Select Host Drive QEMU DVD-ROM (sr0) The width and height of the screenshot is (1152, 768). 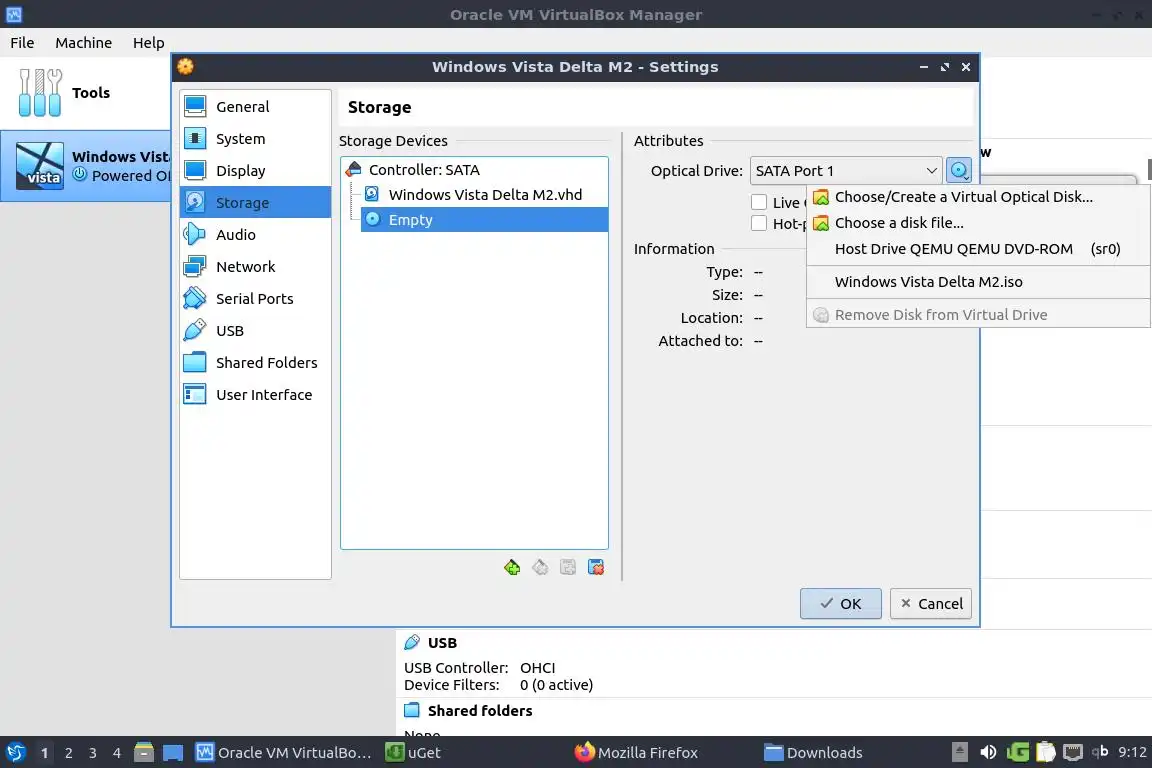[978, 249]
